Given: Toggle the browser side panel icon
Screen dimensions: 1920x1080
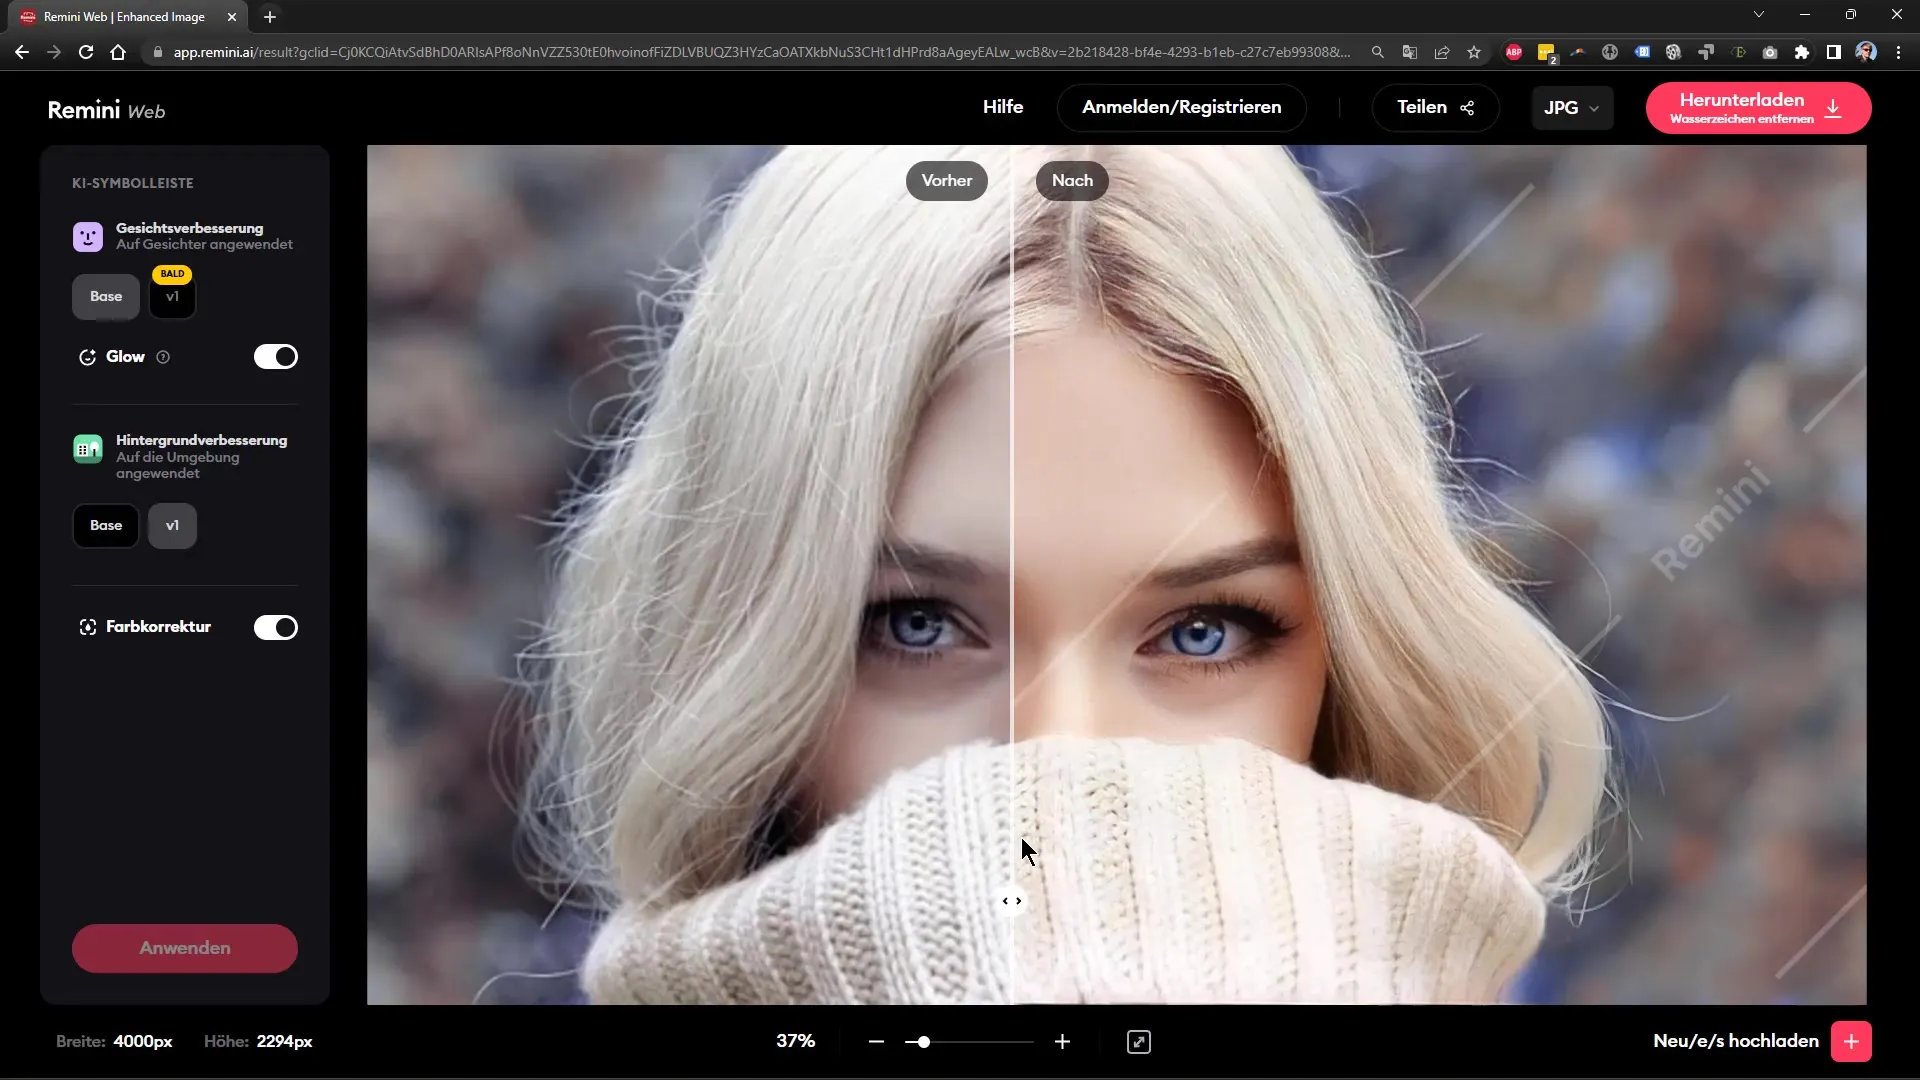Looking at the screenshot, I should tap(1834, 52).
